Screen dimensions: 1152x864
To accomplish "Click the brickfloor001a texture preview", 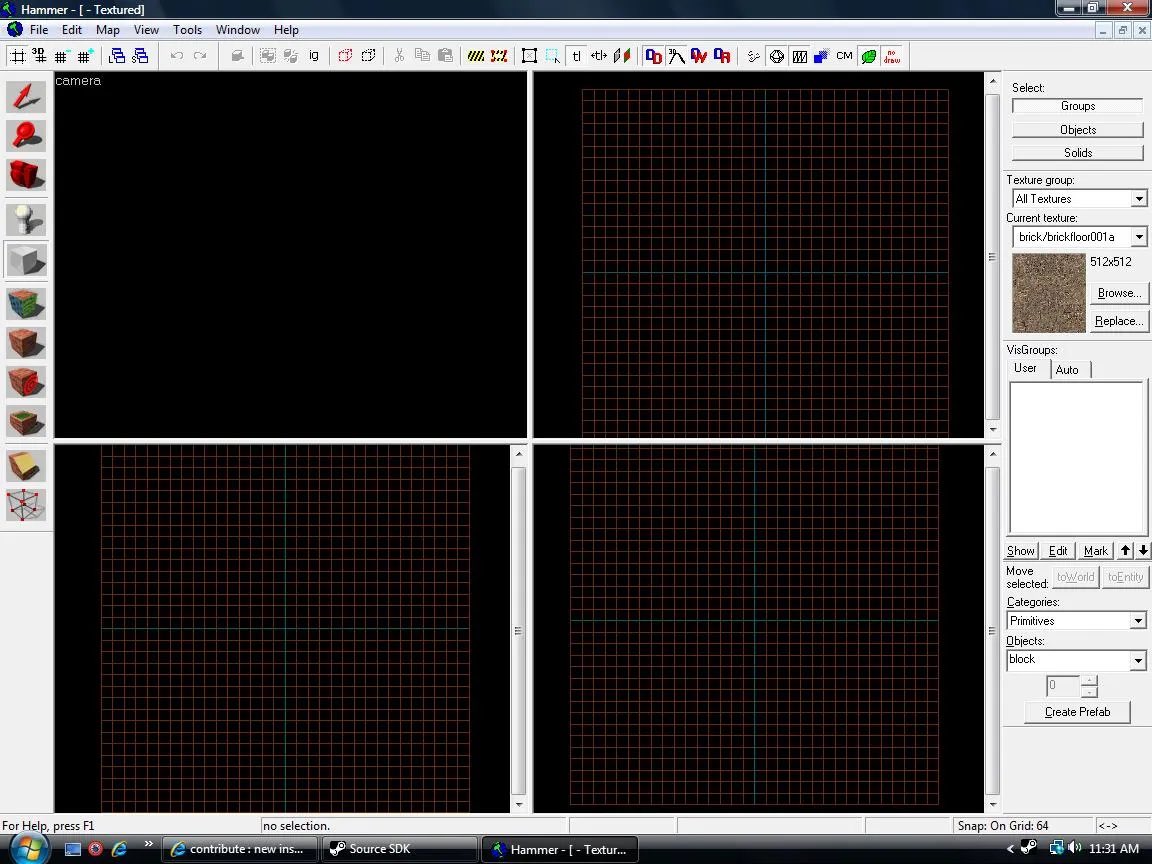I will click(x=1048, y=292).
